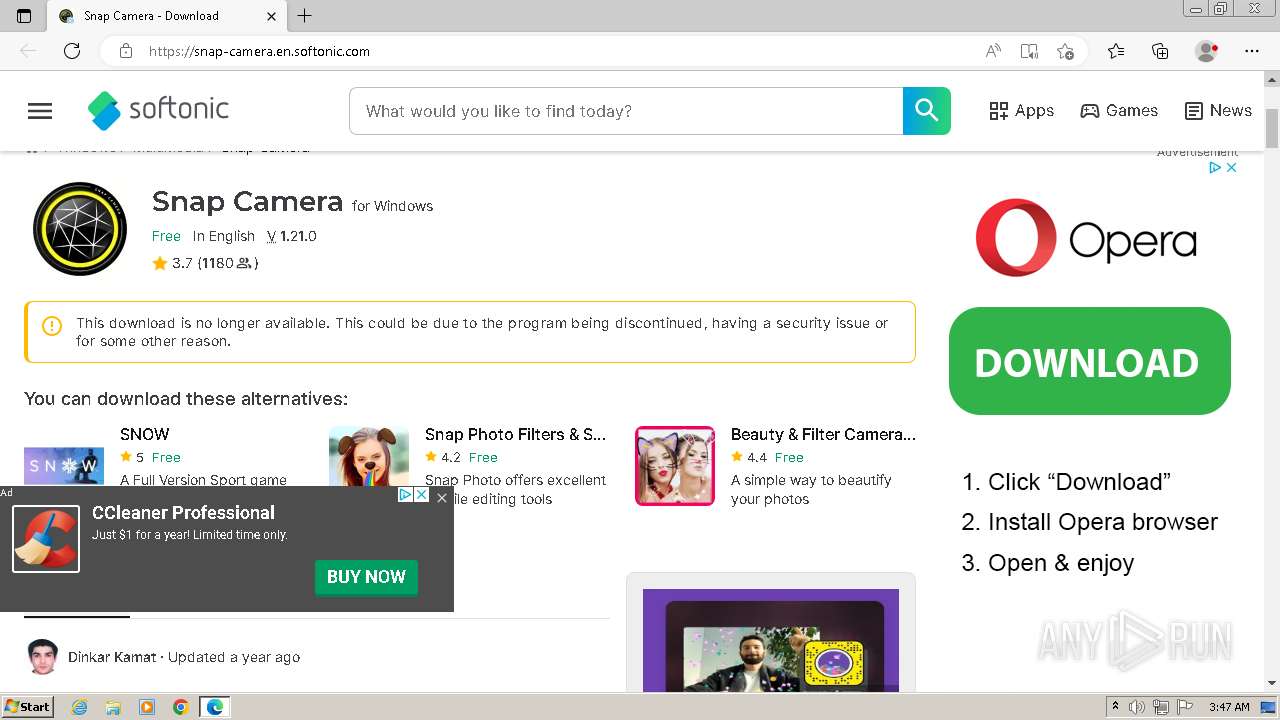Open the Apps section
This screenshot has height=720, width=1280.
click(x=1021, y=111)
